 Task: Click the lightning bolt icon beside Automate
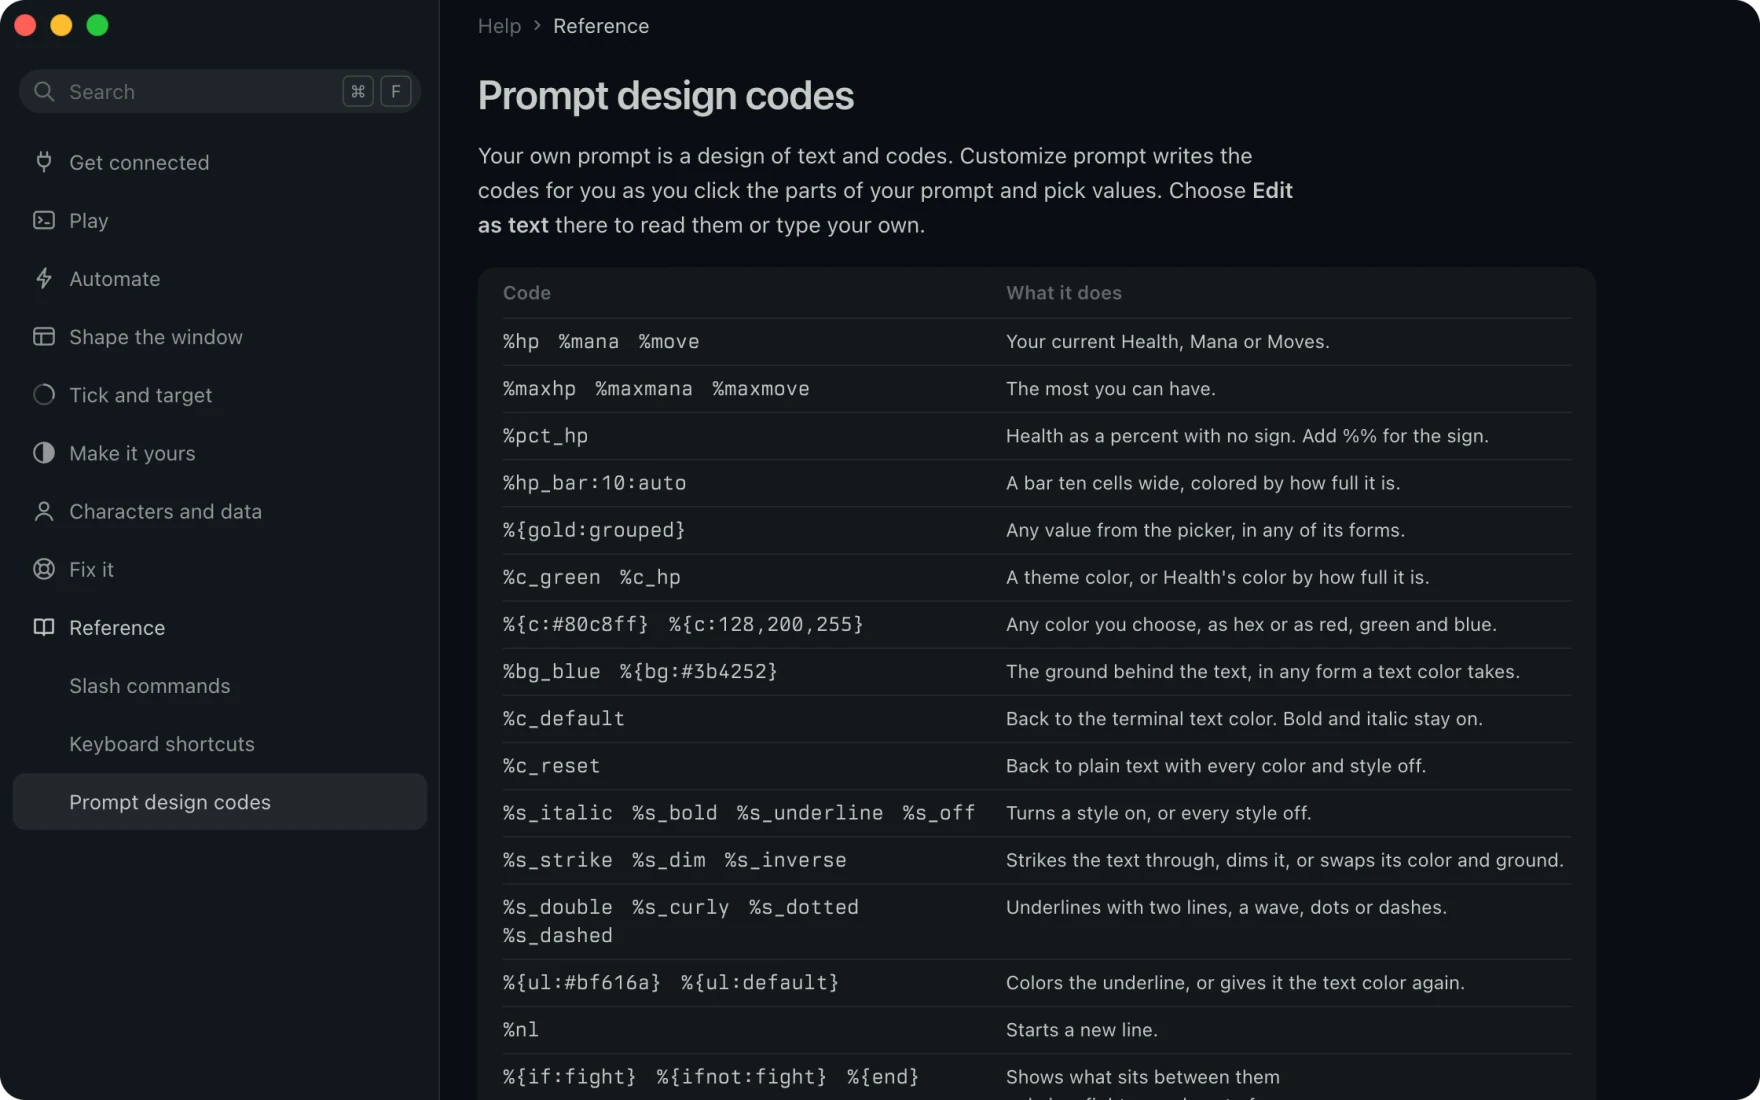(x=44, y=278)
